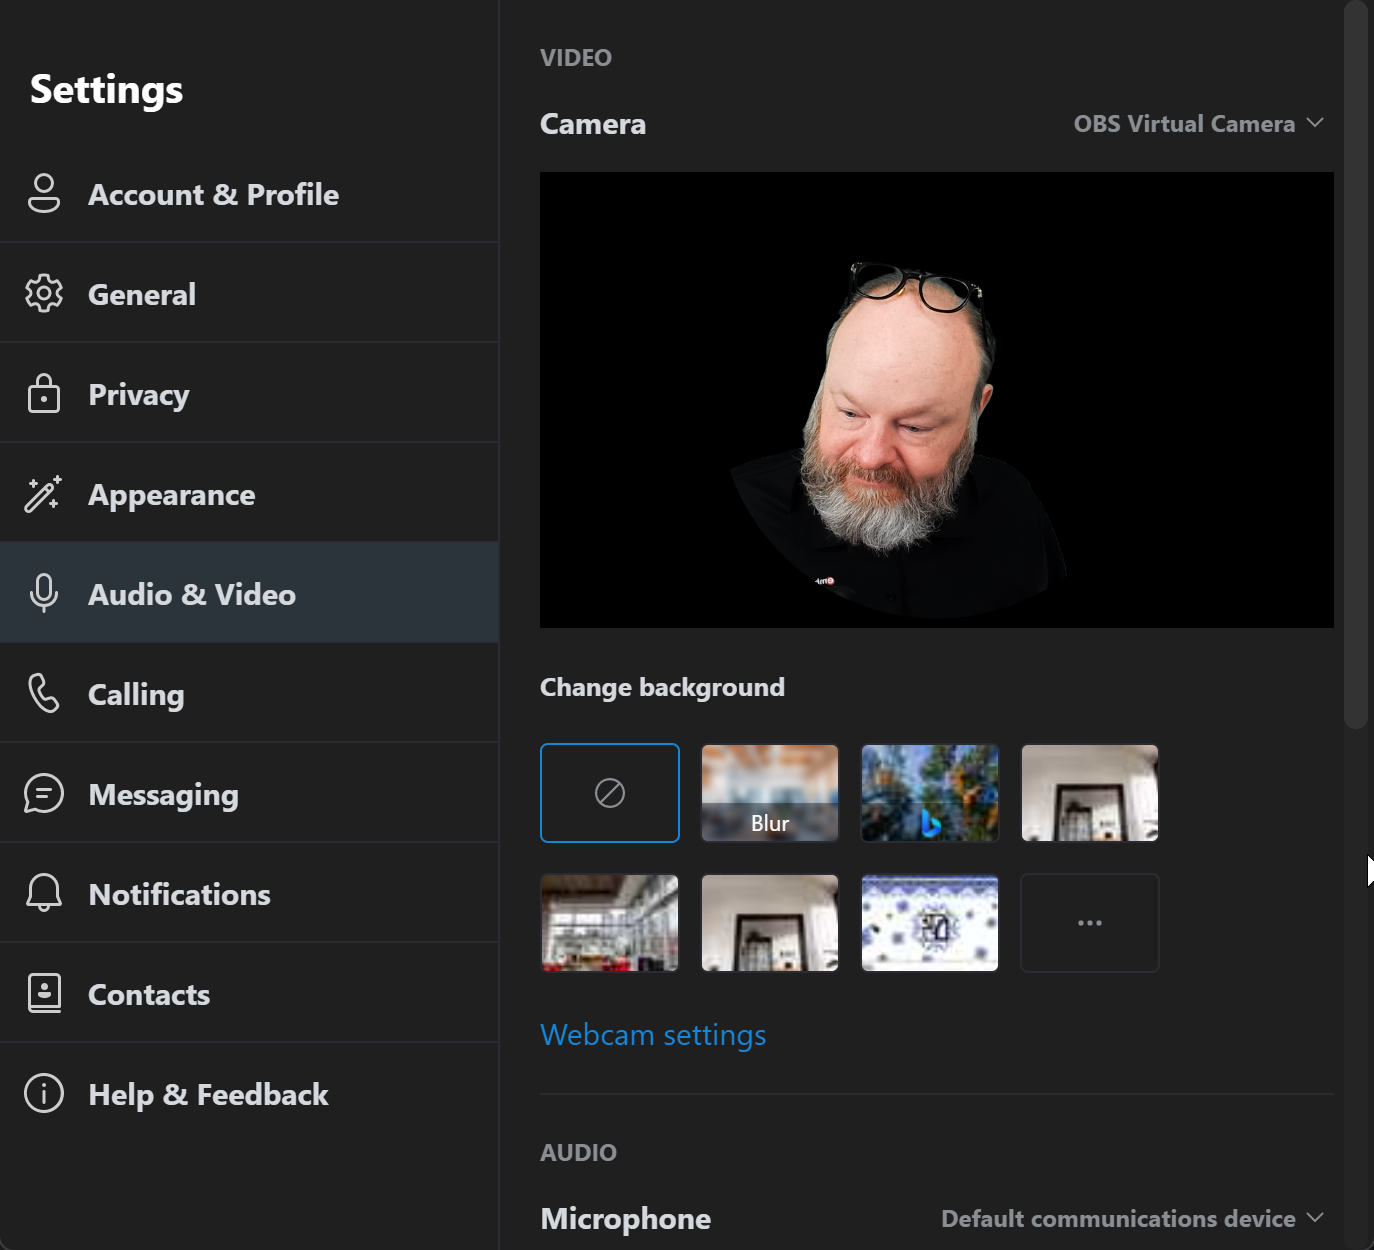Click the Messaging chat bubble icon
The height and width of the screenshot is (1250, 1374).
pyautogui.click(x=44, y=793)
